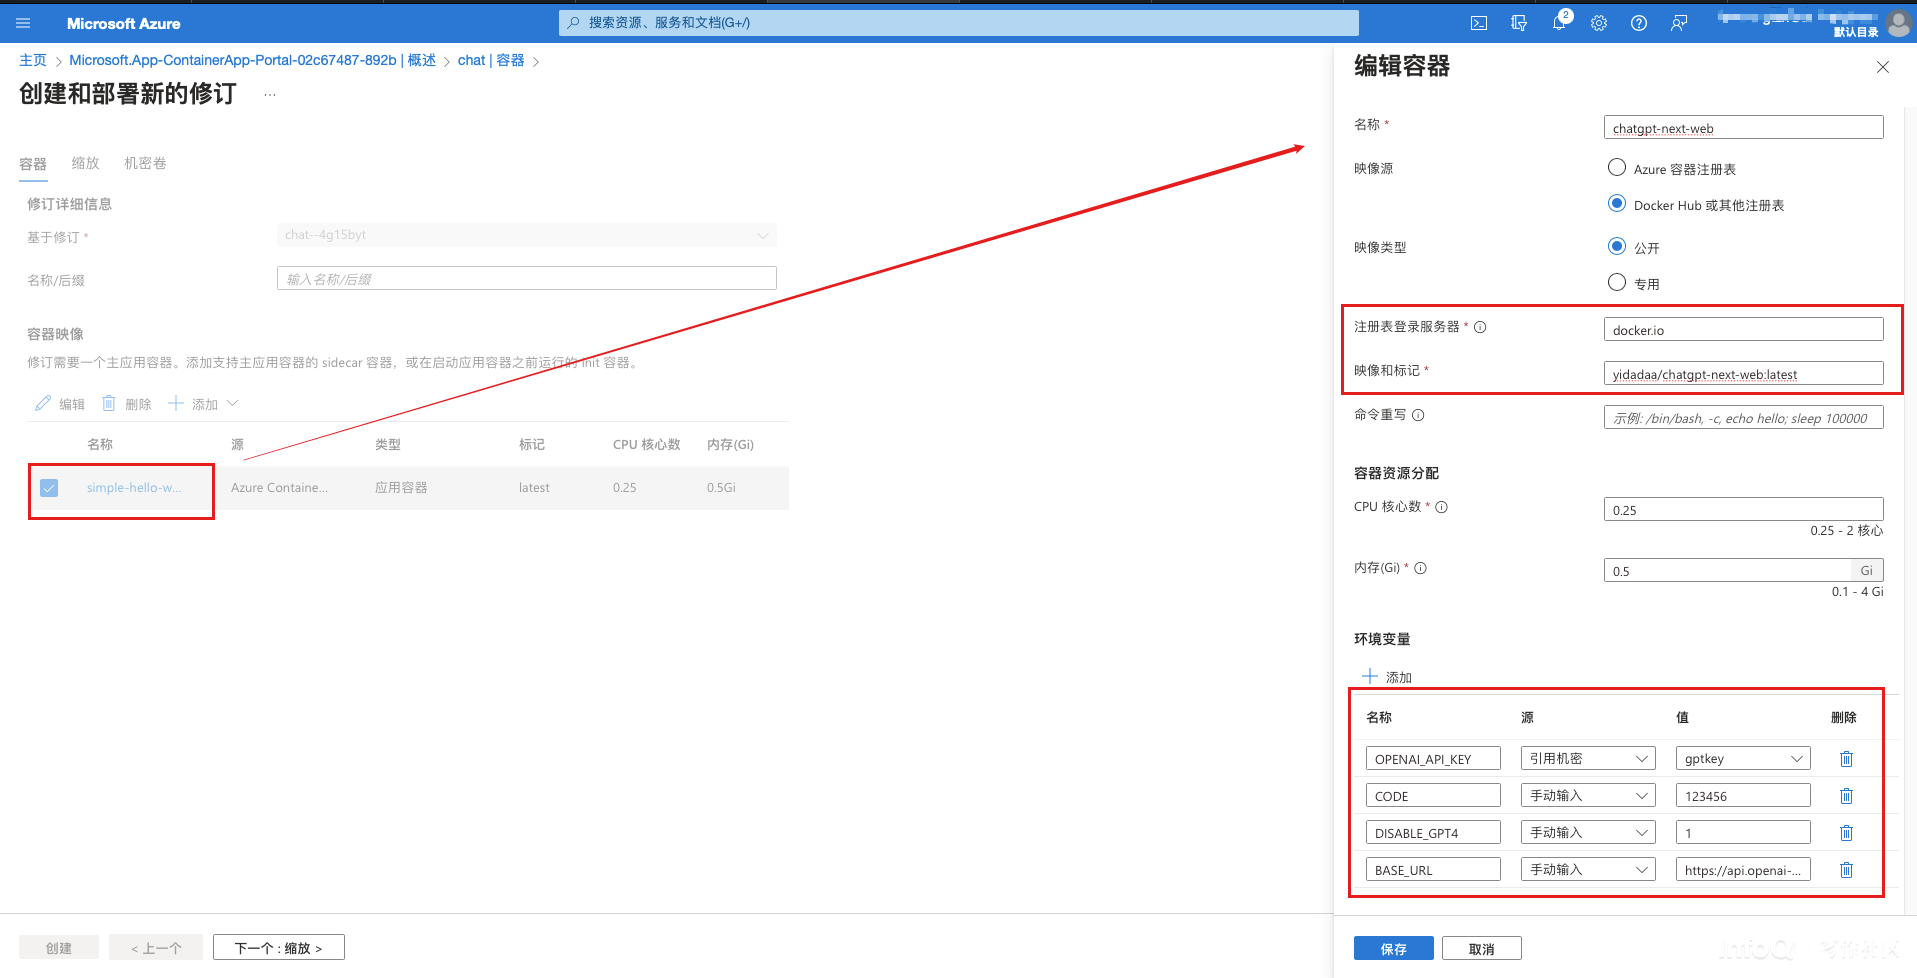Click 映像和标记 field yidadaa/chatgpt-next-web:latest

(1743, 374)
